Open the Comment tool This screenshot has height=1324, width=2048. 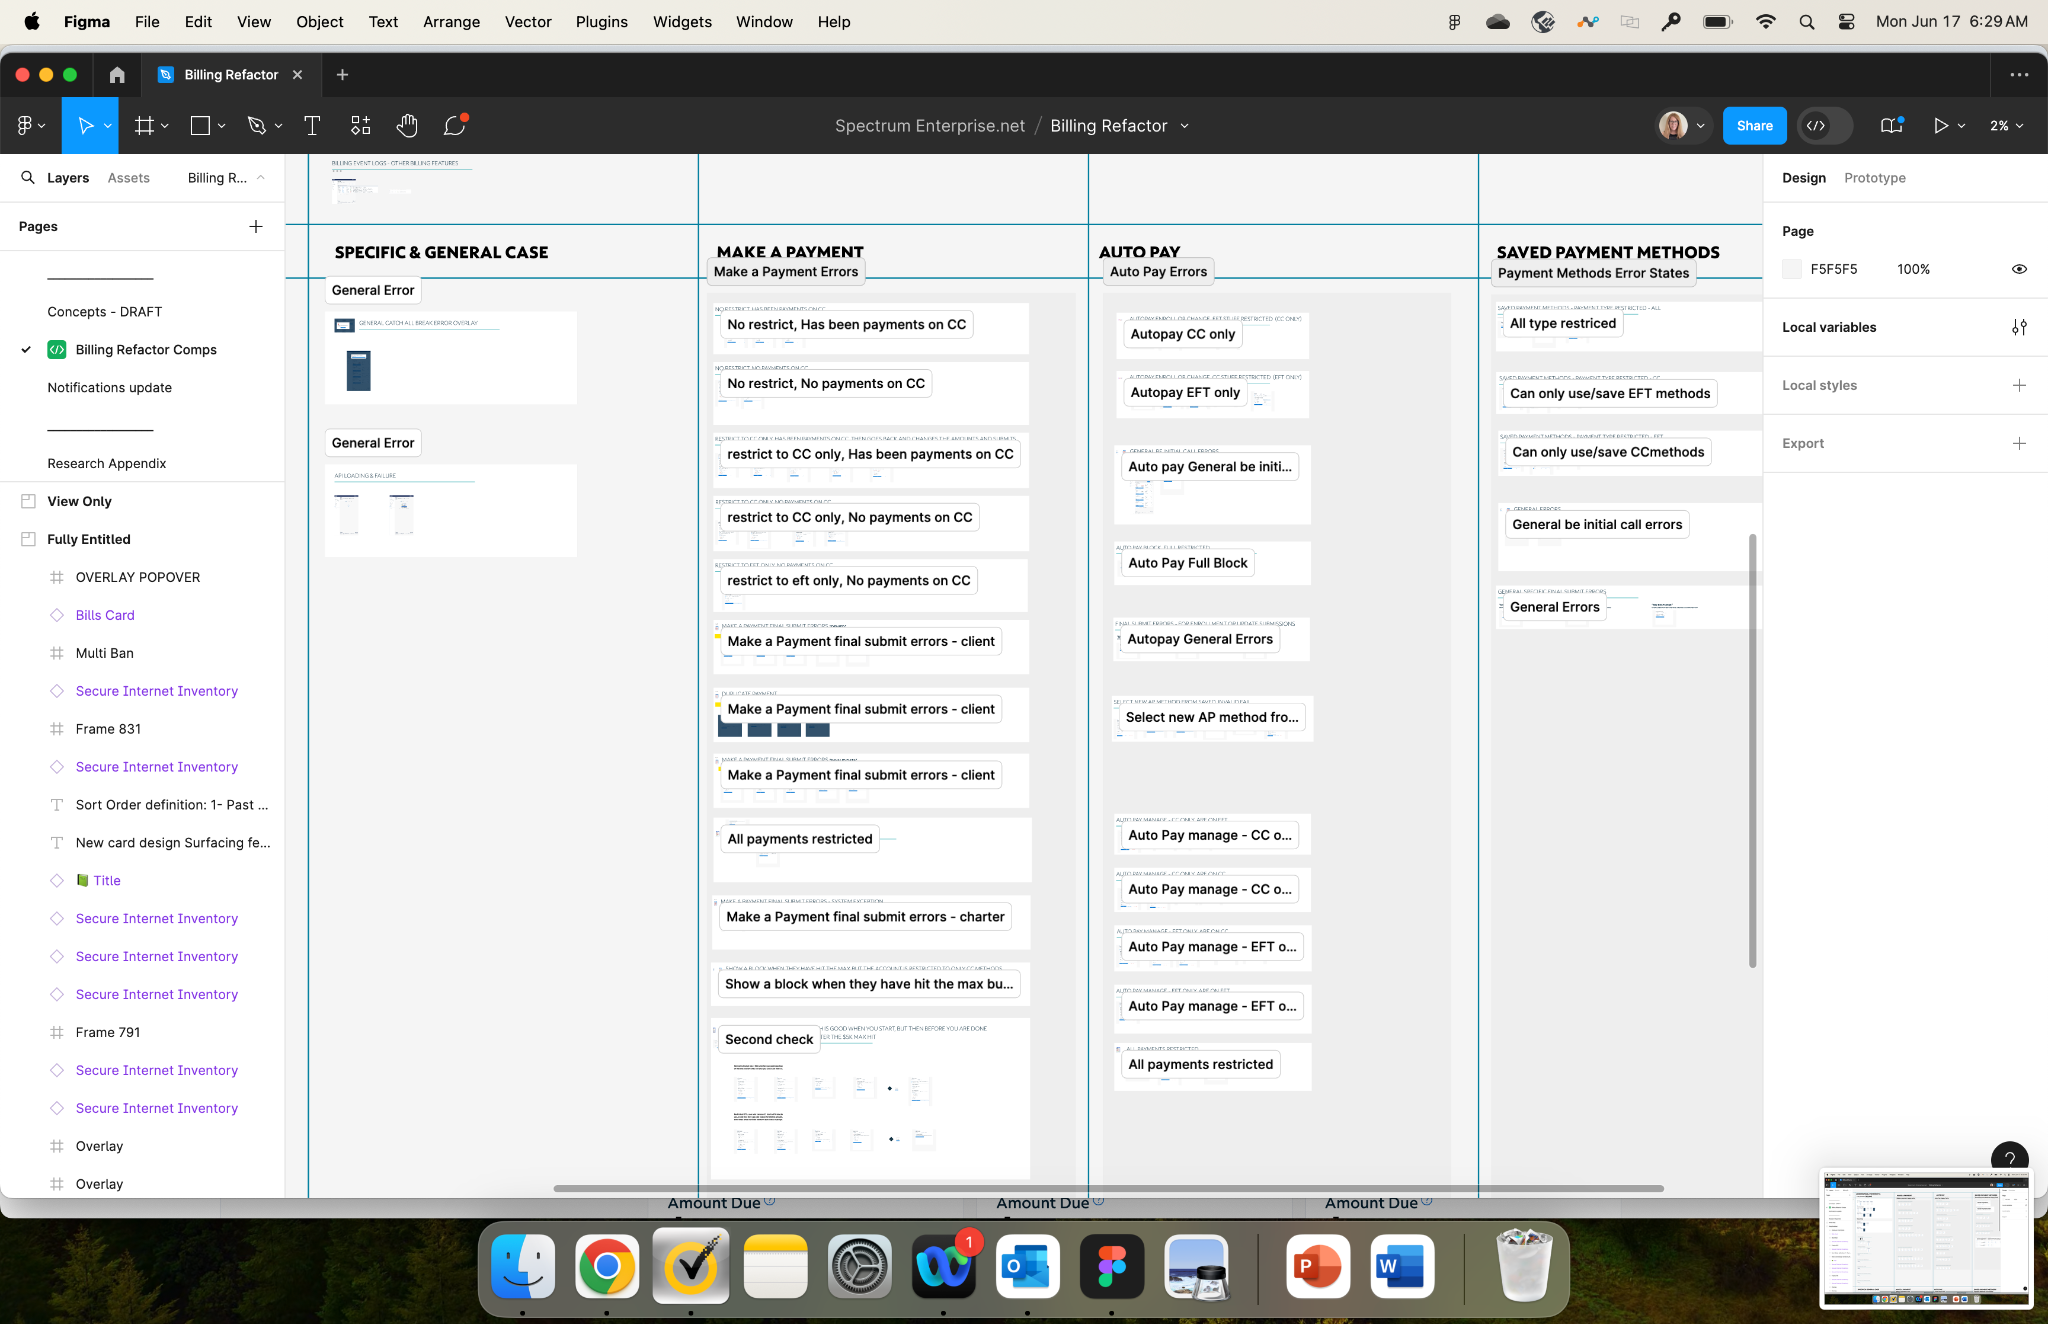(x=455, y=125)
